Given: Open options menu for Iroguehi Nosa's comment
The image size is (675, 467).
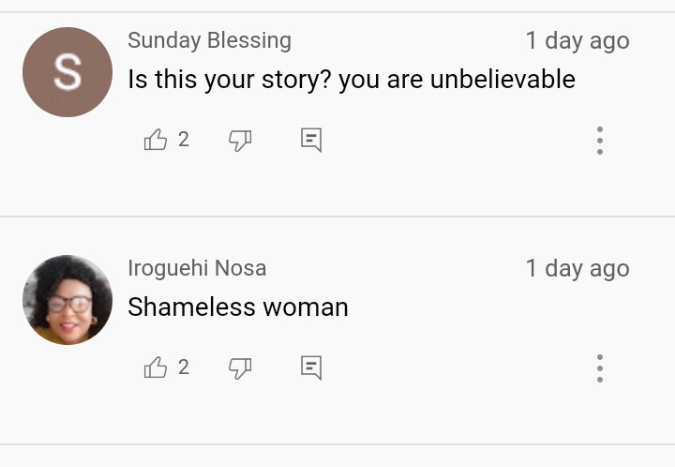Looking at the screenshot, I should point(599,368).
